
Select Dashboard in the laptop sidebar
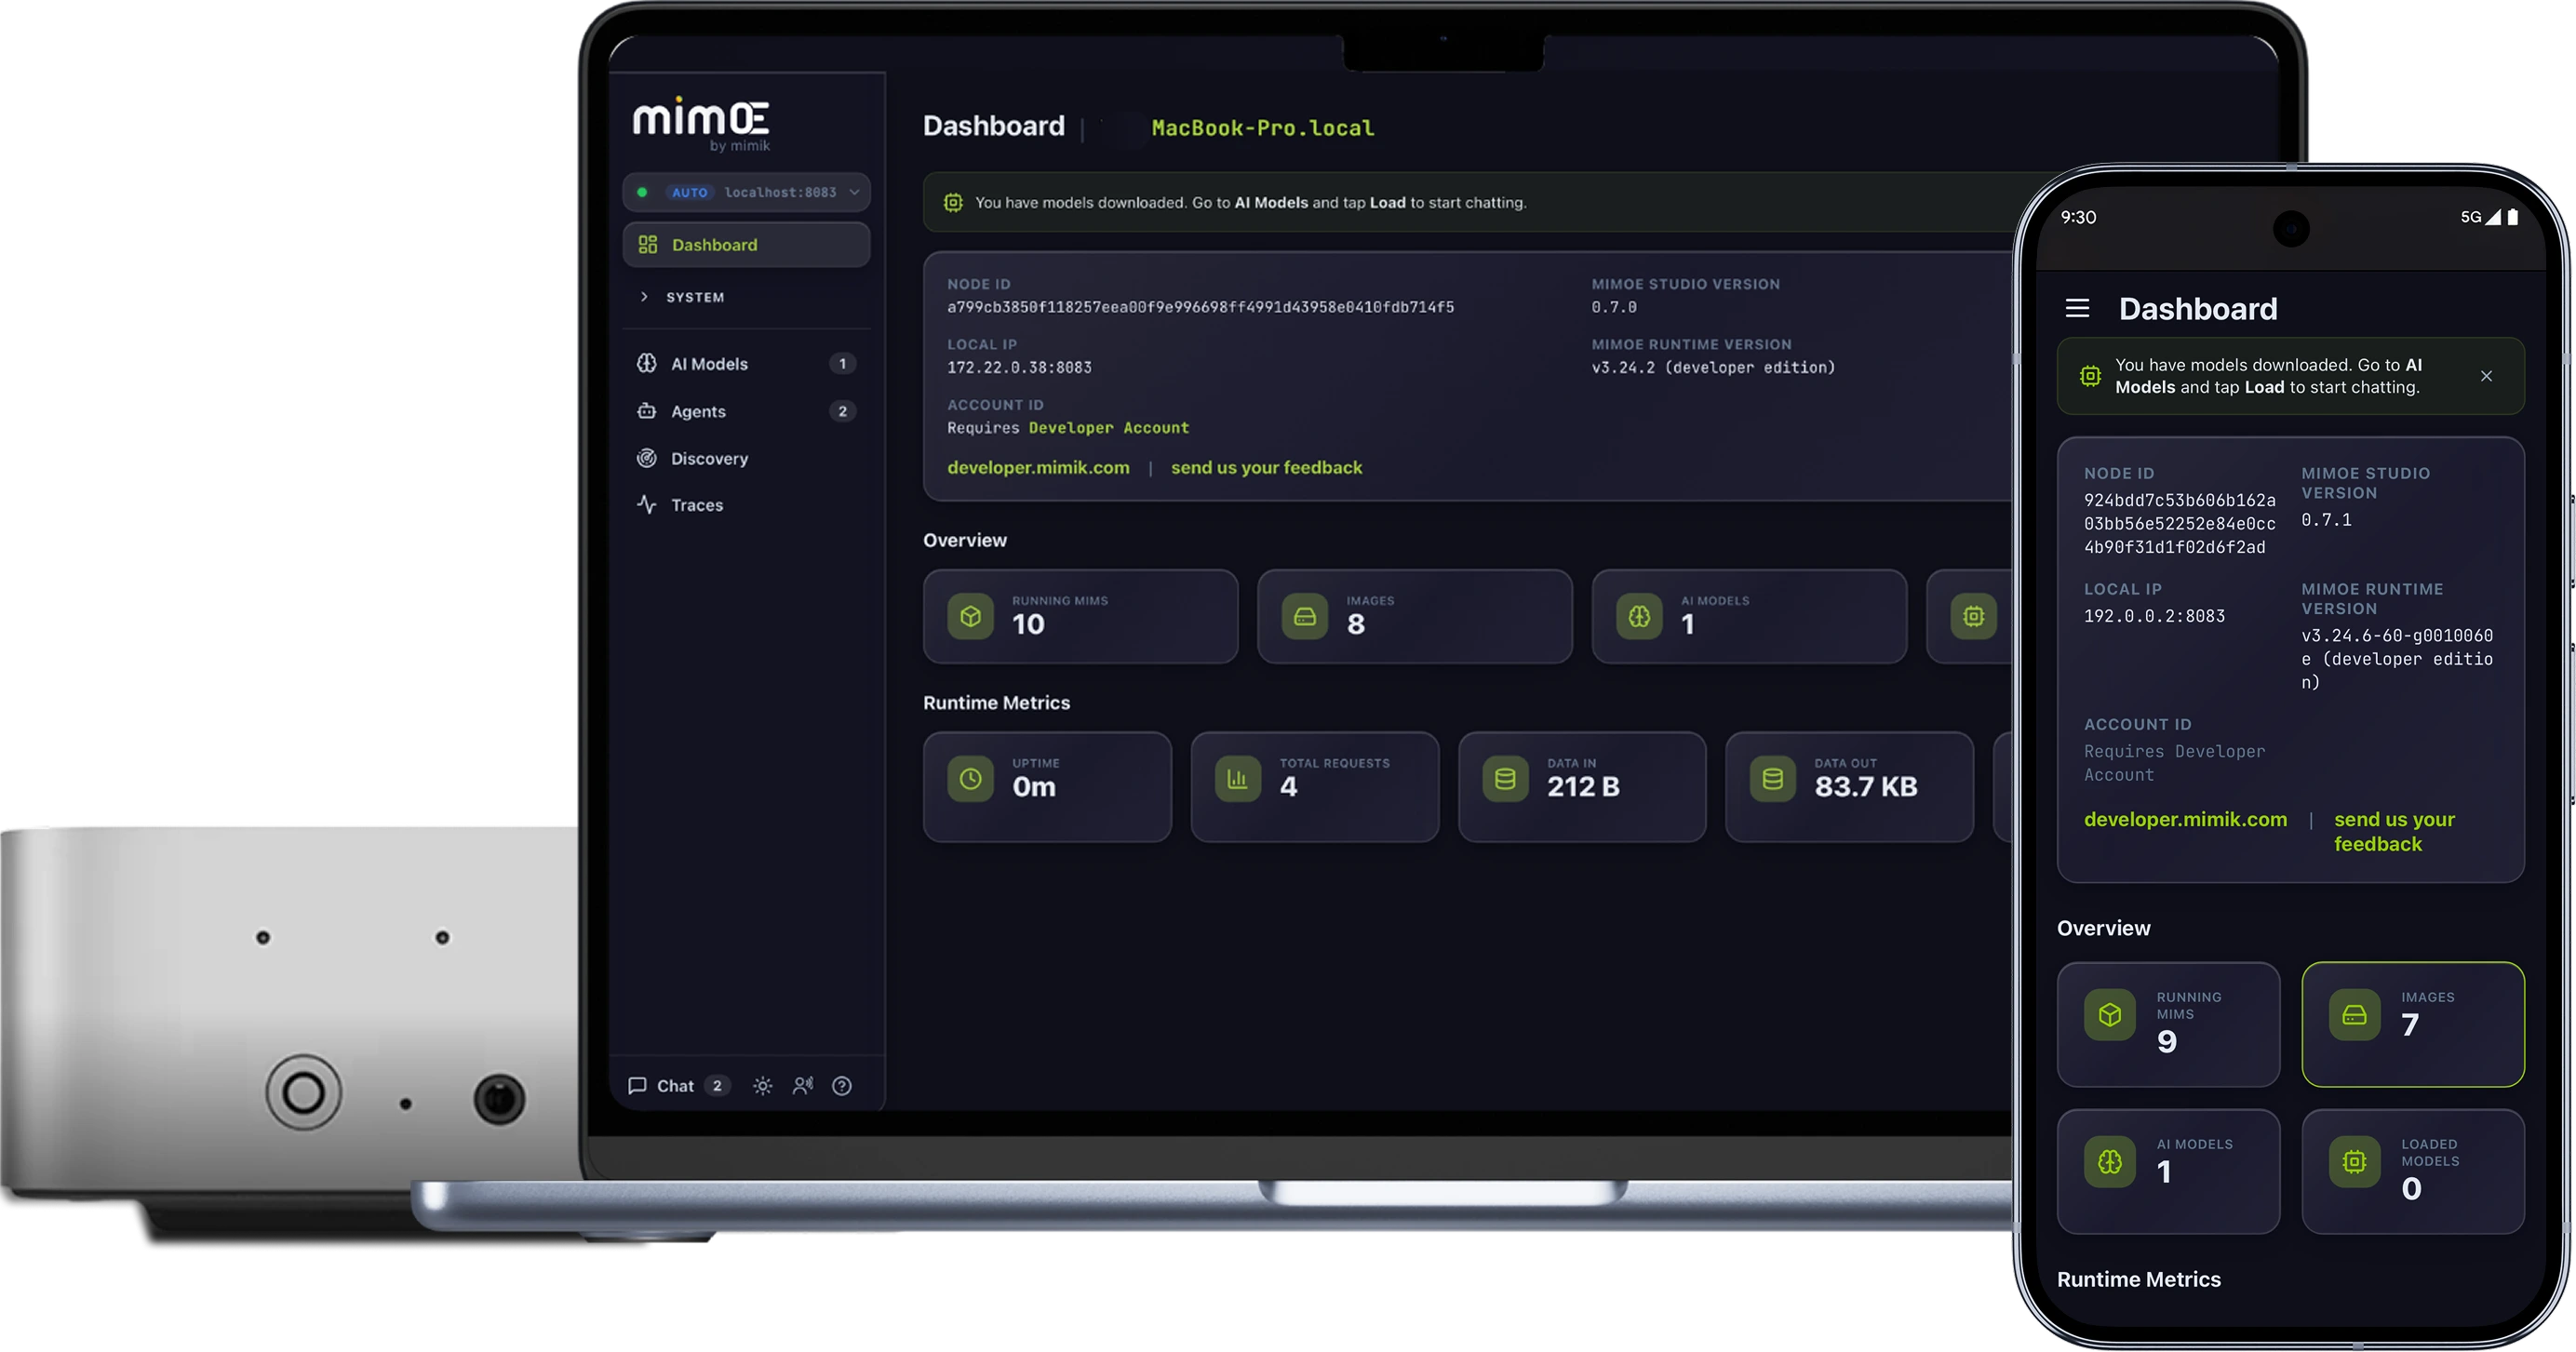point(746,245)
